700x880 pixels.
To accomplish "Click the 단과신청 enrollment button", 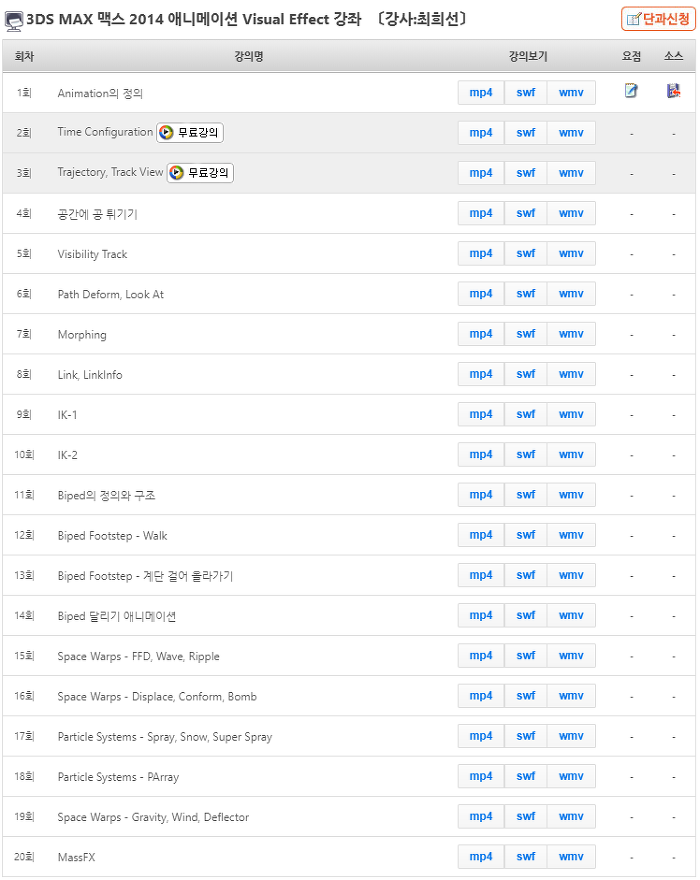I will pyautogui.click(x=658, y=19).
